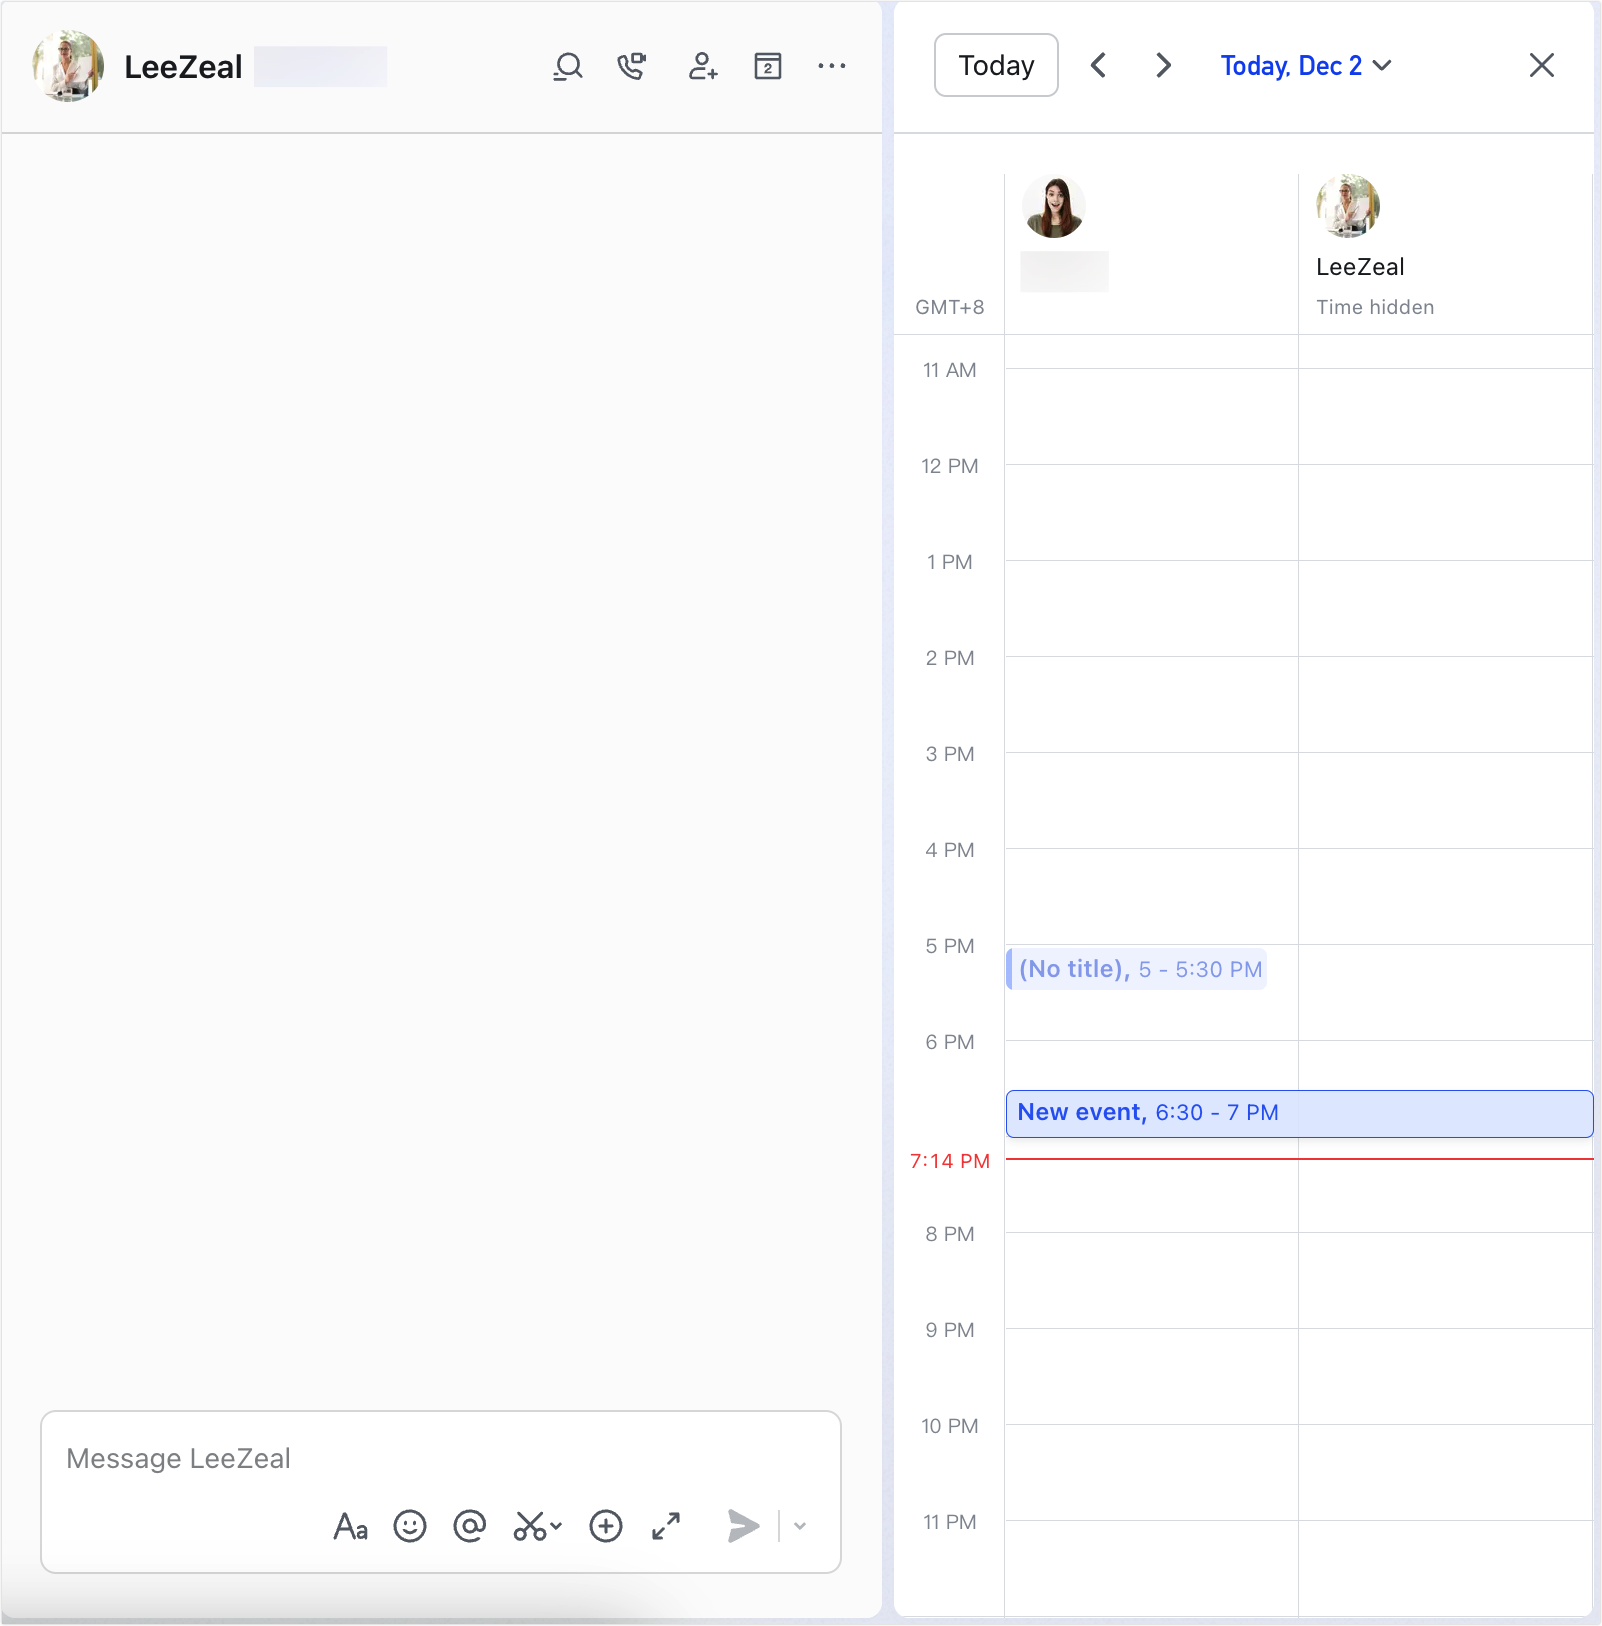This screenshot has height=1626, width=1602.
Task: Go to the next day
Action: [x=1162, y=64]
